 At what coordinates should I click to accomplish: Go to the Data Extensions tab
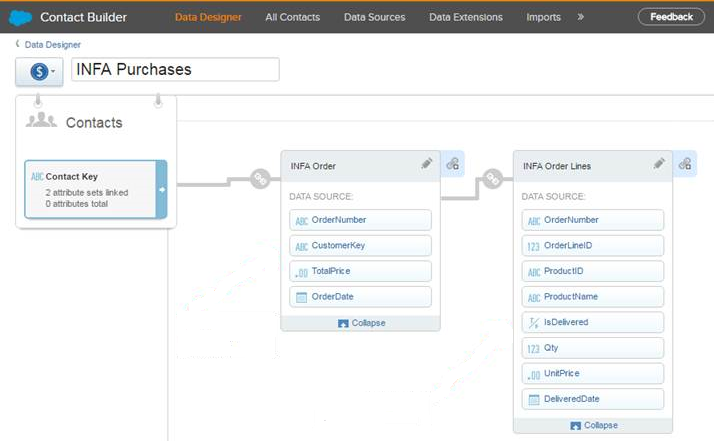[x=466, y=17]
